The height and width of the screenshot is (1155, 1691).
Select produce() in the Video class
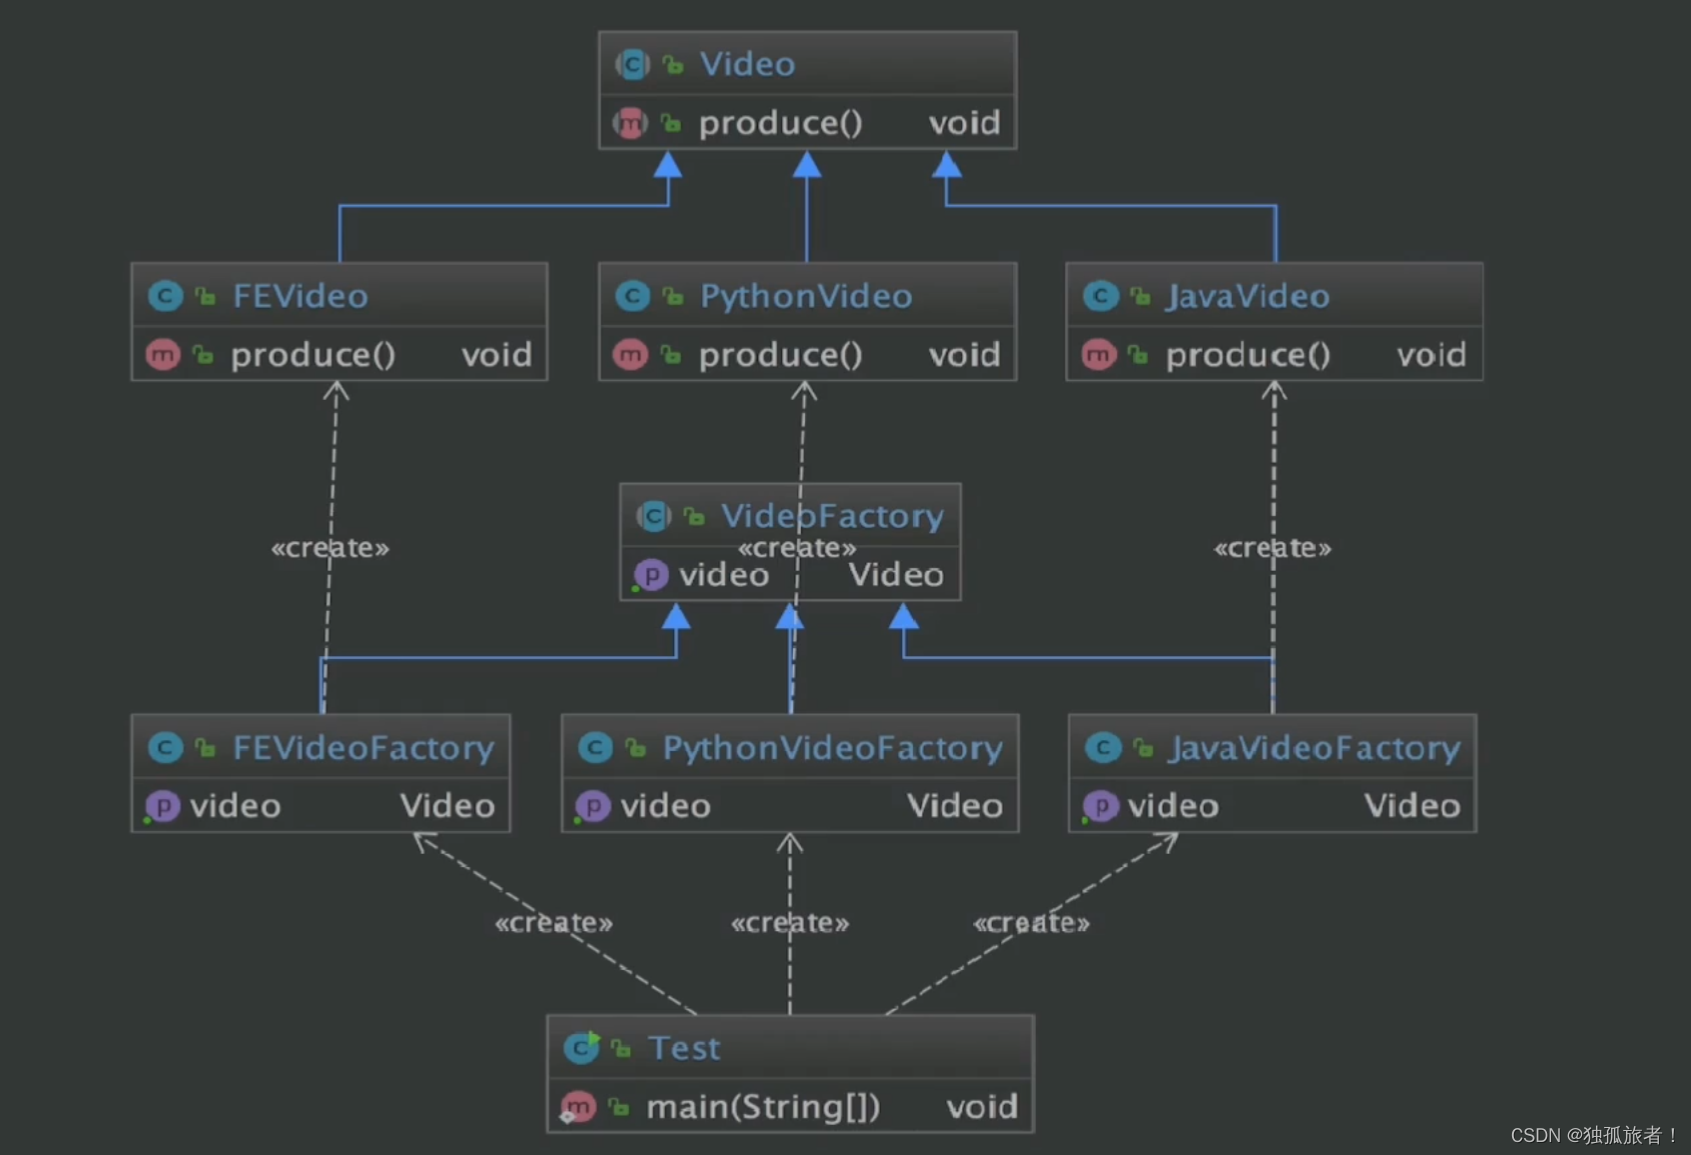point(780,123)
